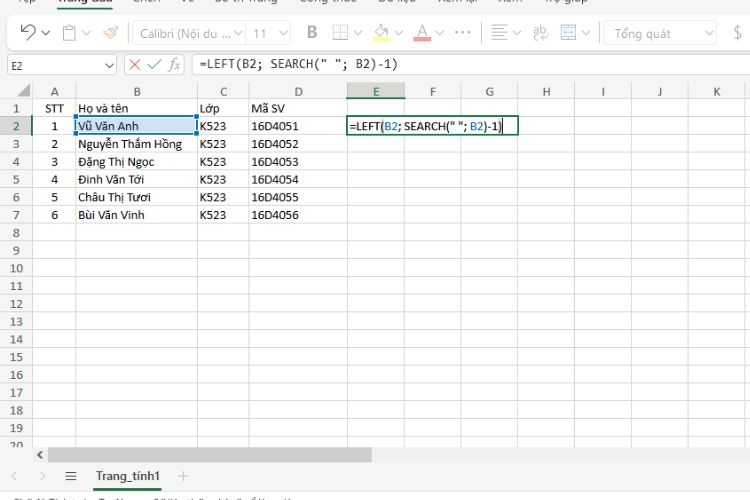This screenshot has width=750, height=500.
Task: Select row 2 header
Action: [x=16, y=126]
